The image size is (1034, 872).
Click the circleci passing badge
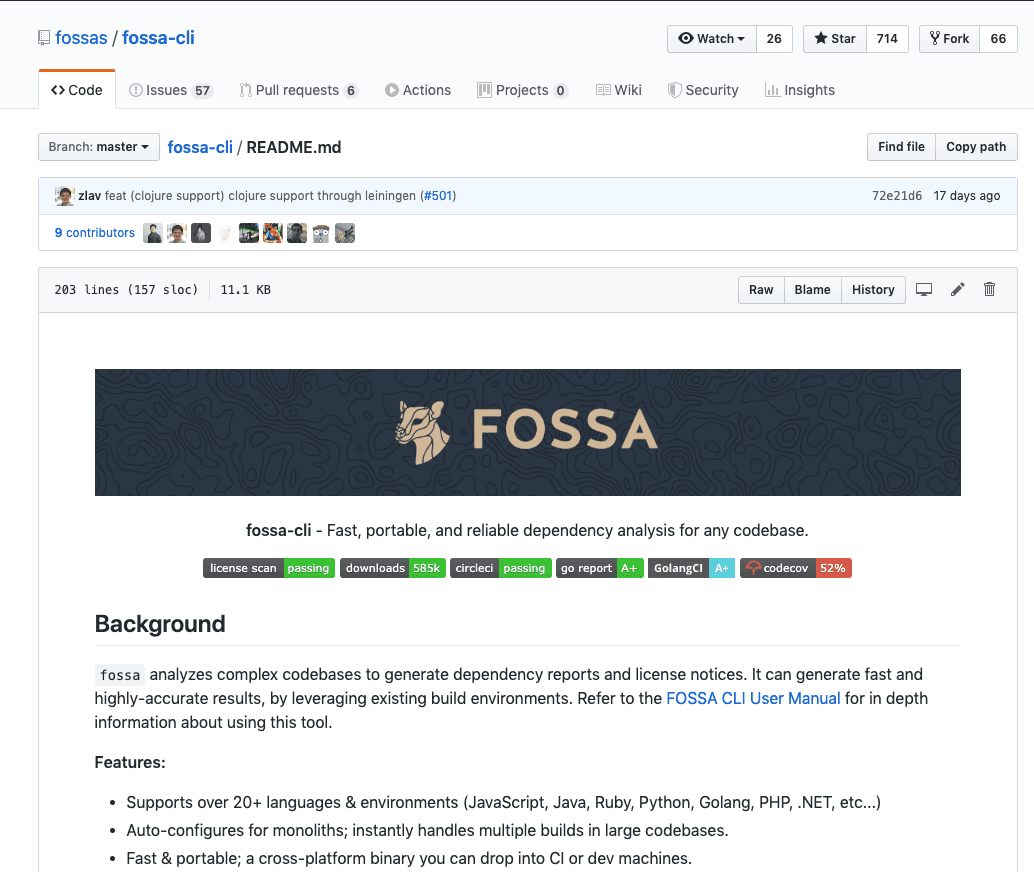tap(500, 567)
